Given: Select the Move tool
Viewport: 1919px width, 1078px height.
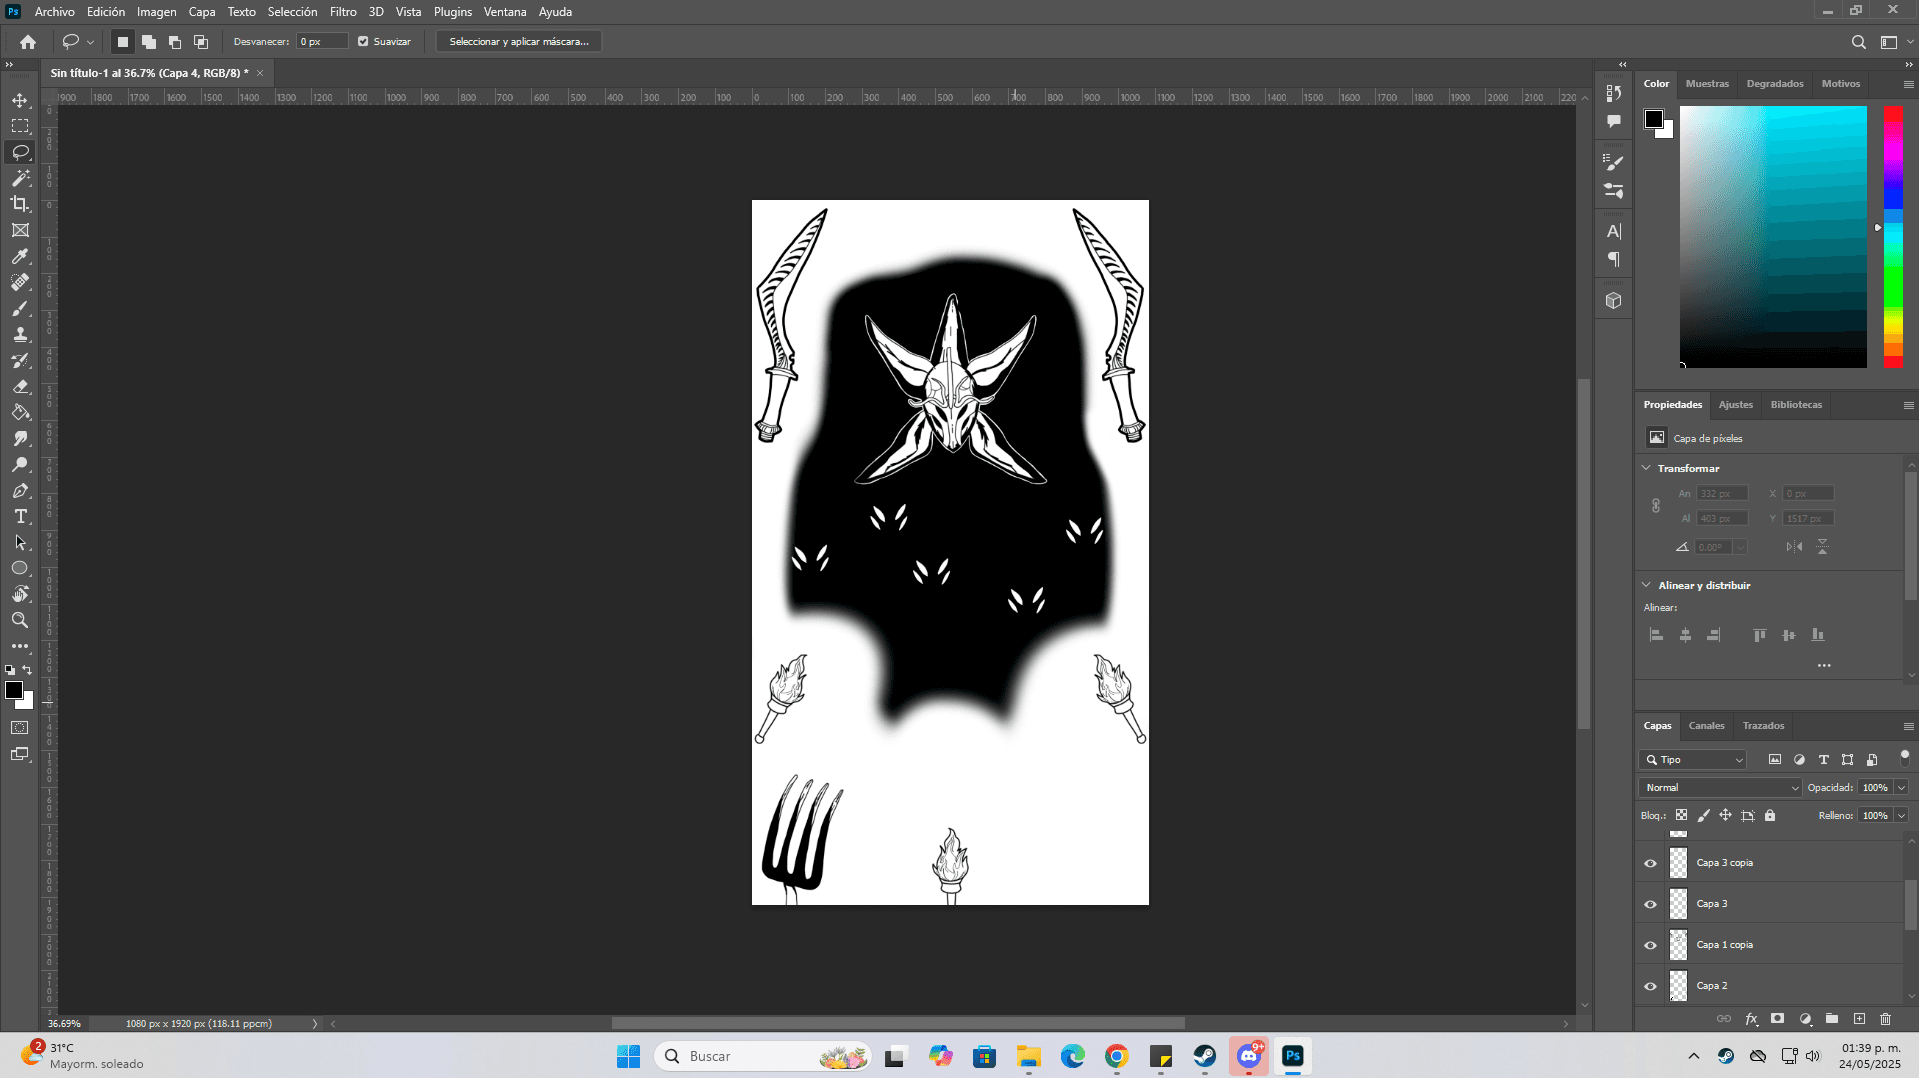Looking at the screenshot, I should point(20,100).
